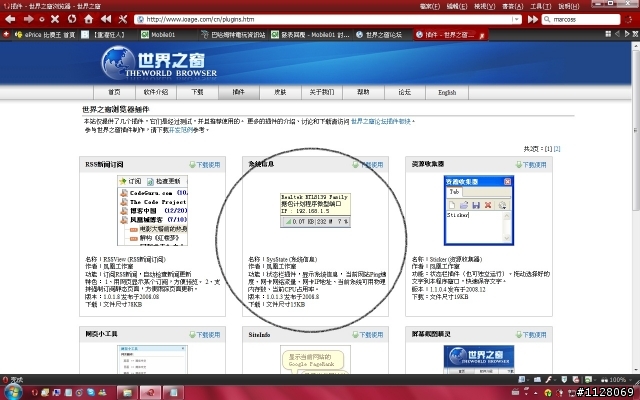
Task: Open the 書簽(A) menu
Action: pos(512,6)
